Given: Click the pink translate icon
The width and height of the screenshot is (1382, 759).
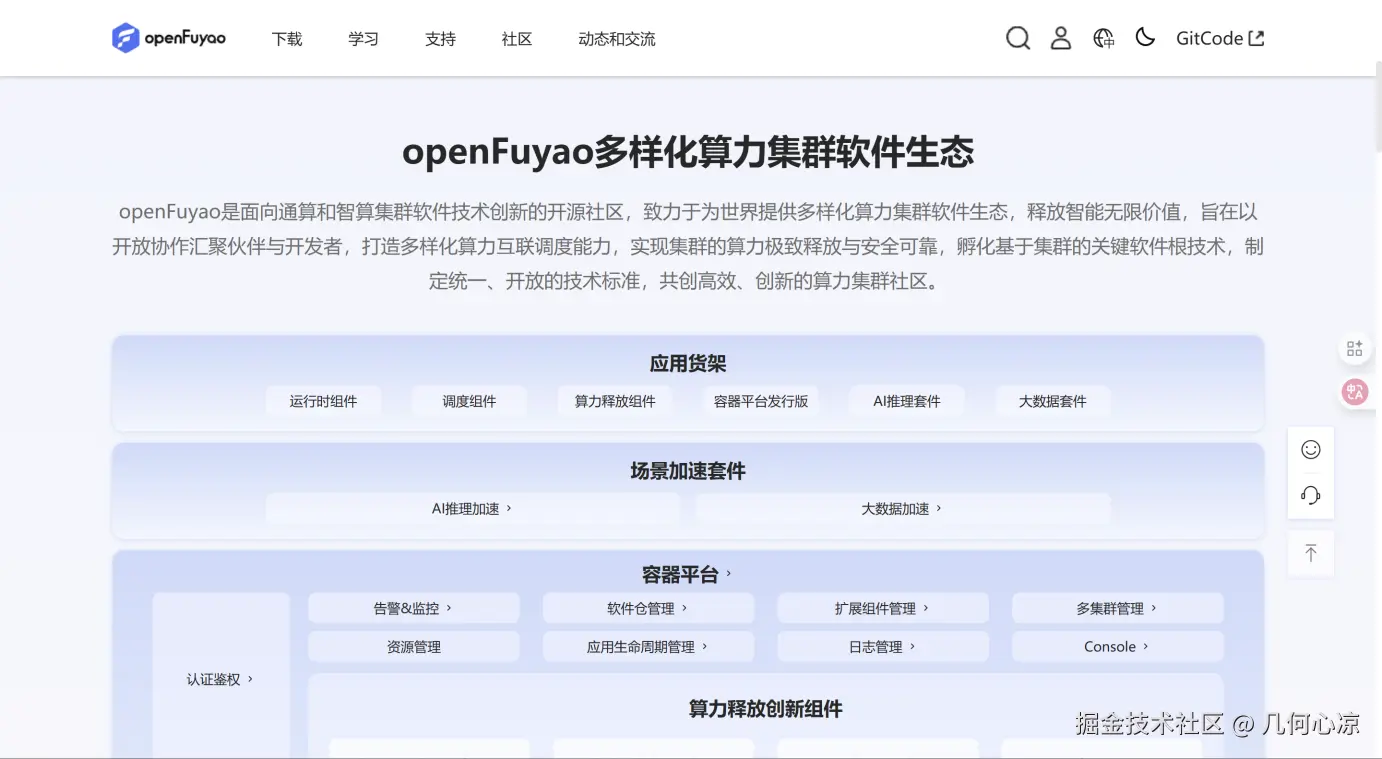Looking at the screenshot, I should coord(1355,392).
